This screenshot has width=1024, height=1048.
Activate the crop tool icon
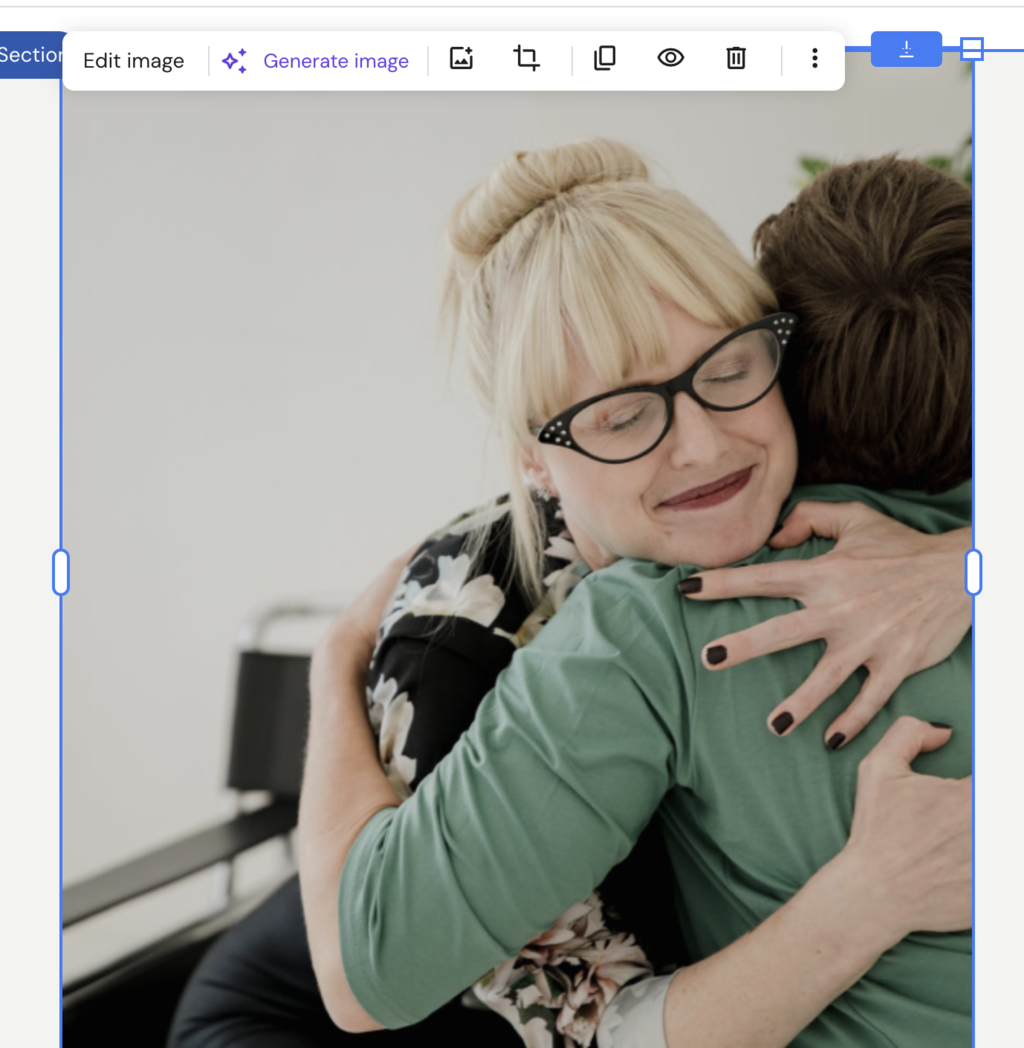coord(527,58)
